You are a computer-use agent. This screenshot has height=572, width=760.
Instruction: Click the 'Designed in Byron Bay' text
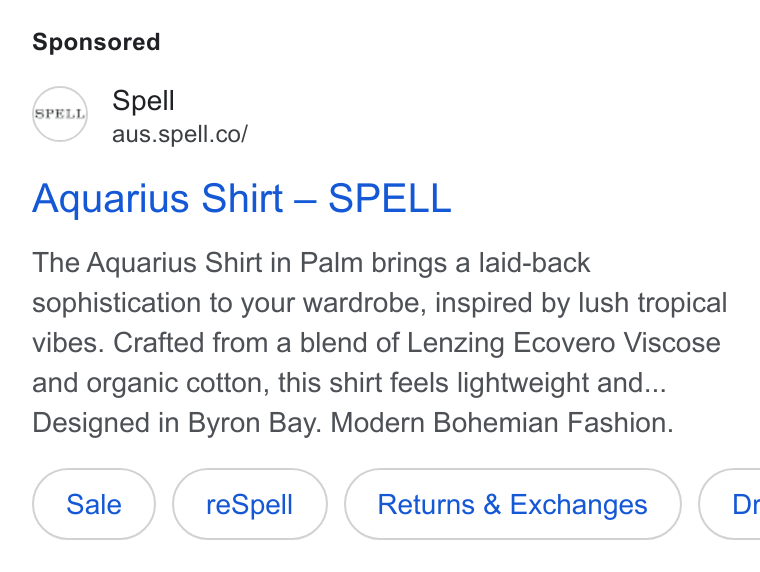177,423
